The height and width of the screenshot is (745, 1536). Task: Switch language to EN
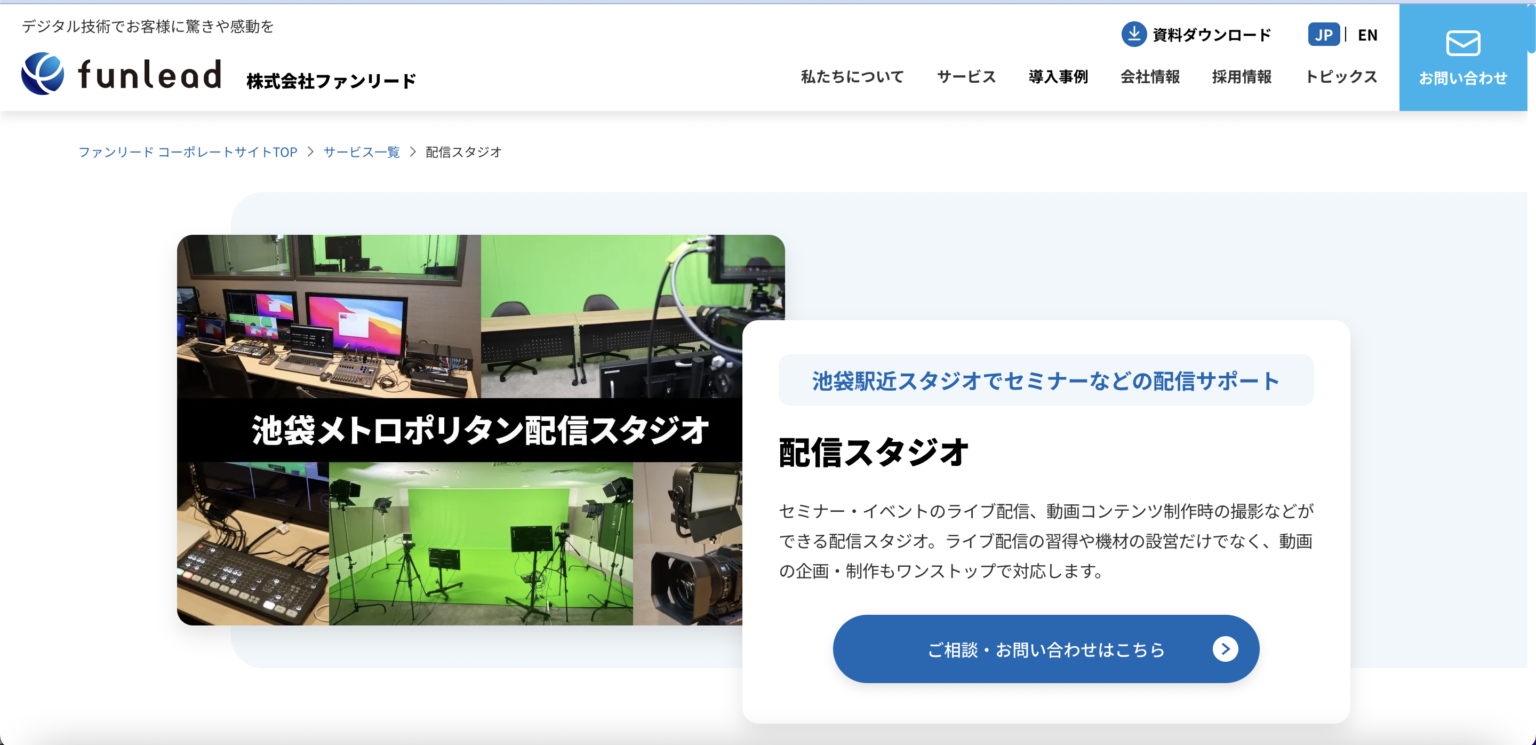[1368, 34]
